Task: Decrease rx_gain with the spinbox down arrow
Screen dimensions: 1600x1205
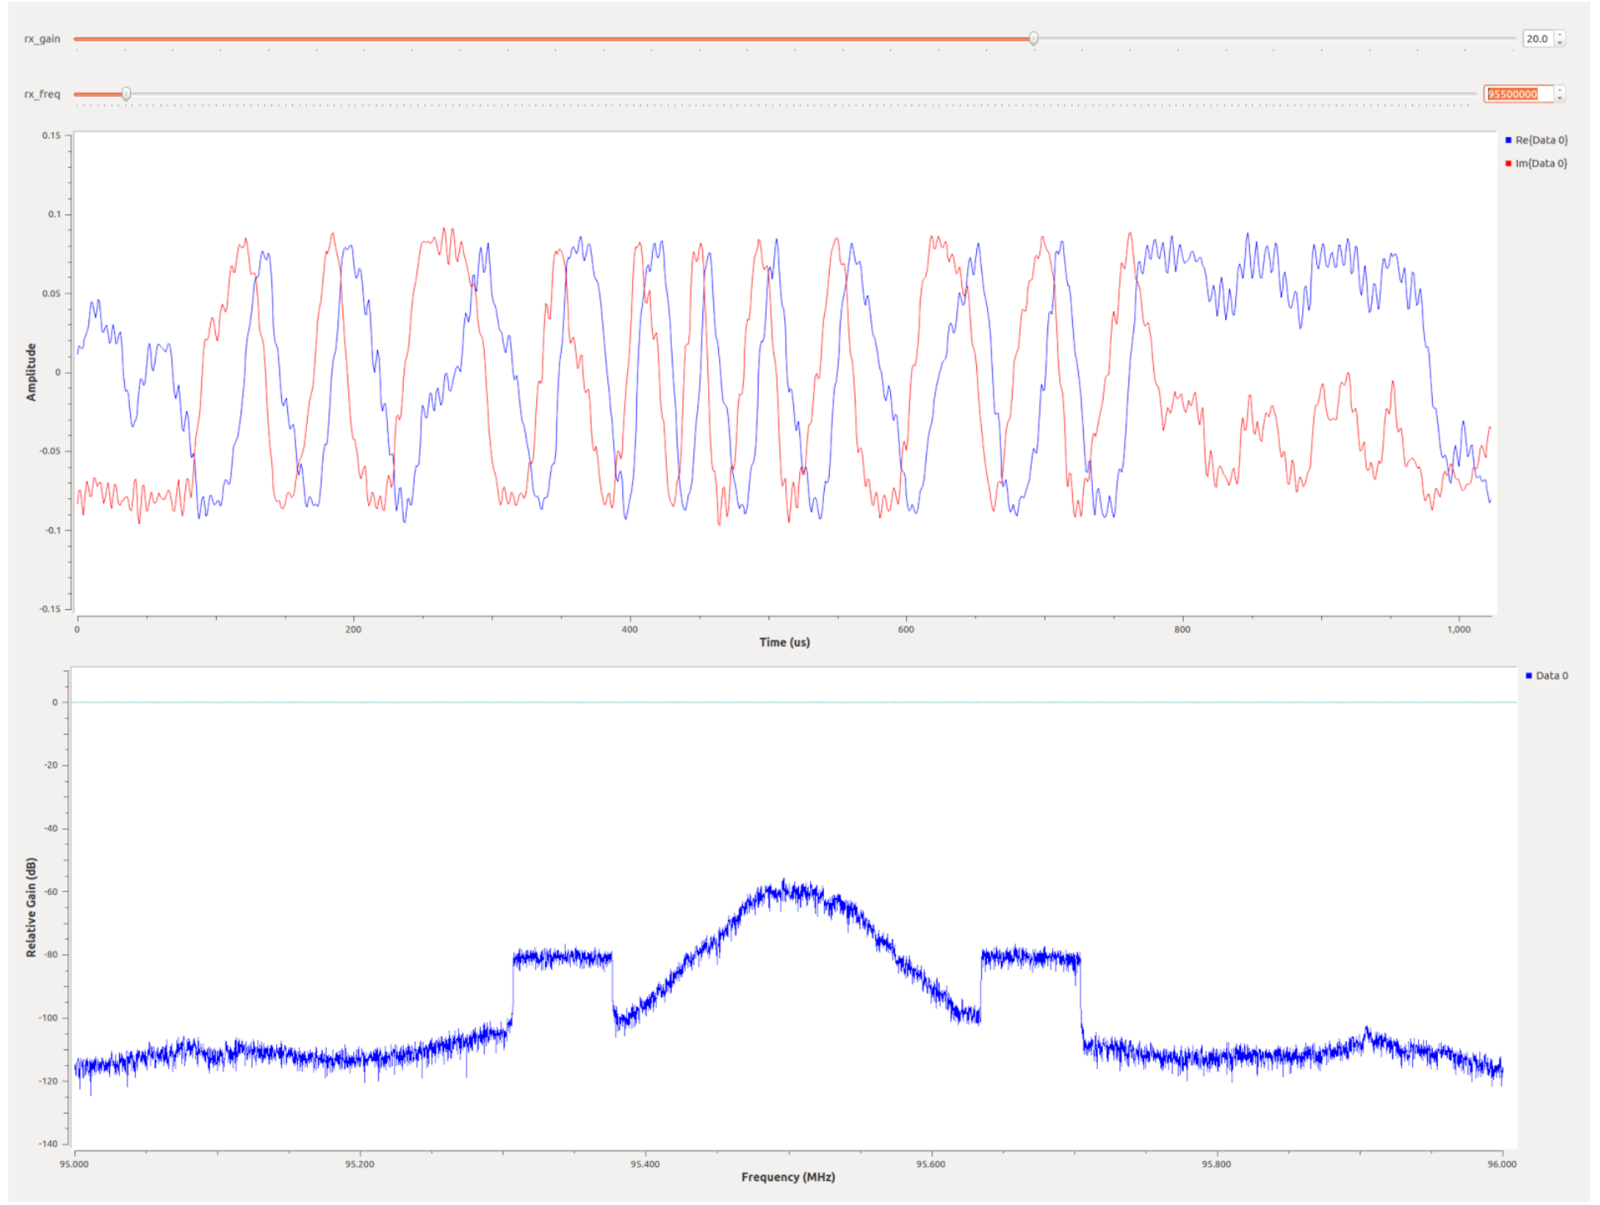Action: point(1559,43)
